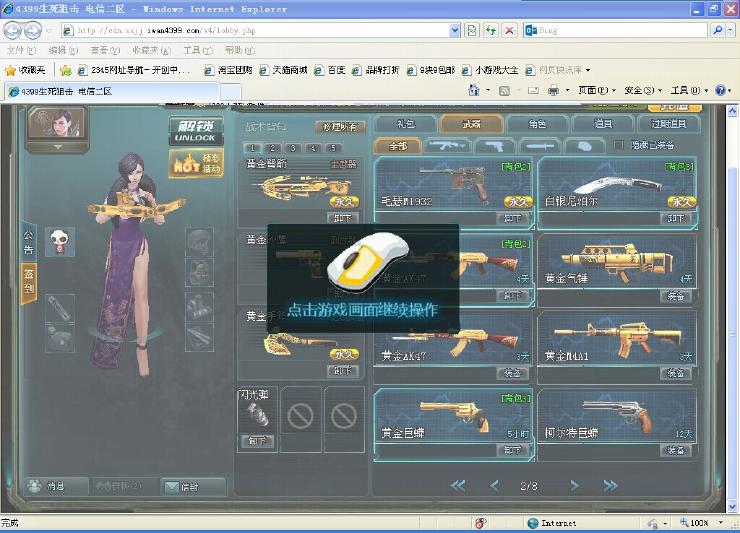Screen dimensions: 740x533
Task: Switch to the items (道具) tab
Action: coord(603,124)
